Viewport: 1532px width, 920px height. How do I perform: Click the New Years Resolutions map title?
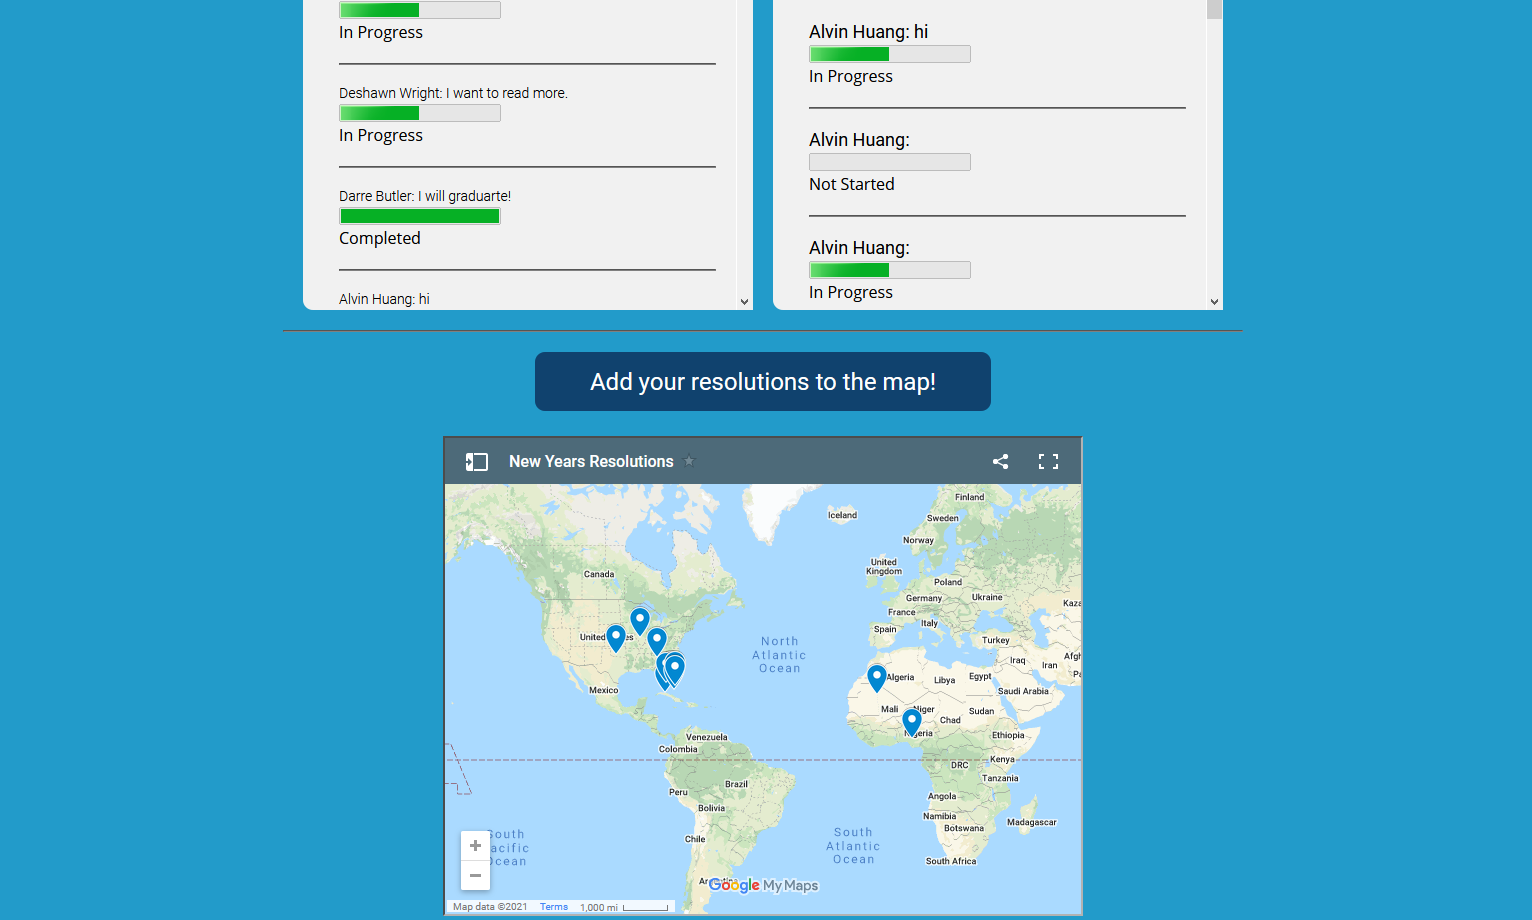pos(591,461)
